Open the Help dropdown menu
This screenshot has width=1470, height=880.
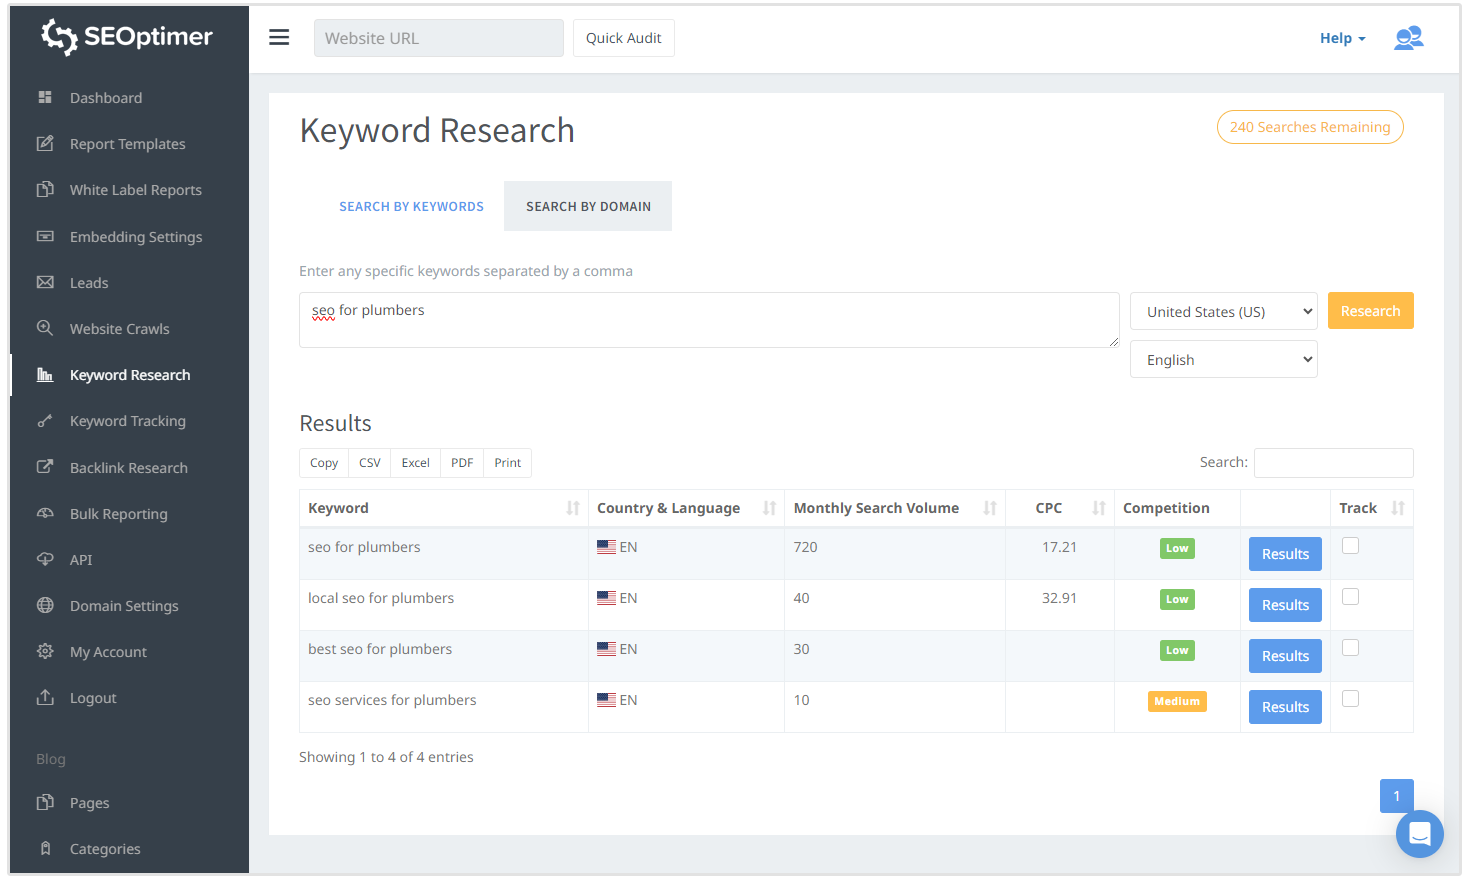[x=1341, y=38]
